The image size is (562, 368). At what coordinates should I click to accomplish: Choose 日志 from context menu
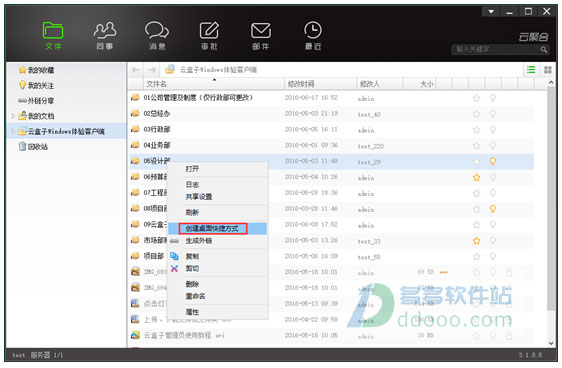pos(218,185)
